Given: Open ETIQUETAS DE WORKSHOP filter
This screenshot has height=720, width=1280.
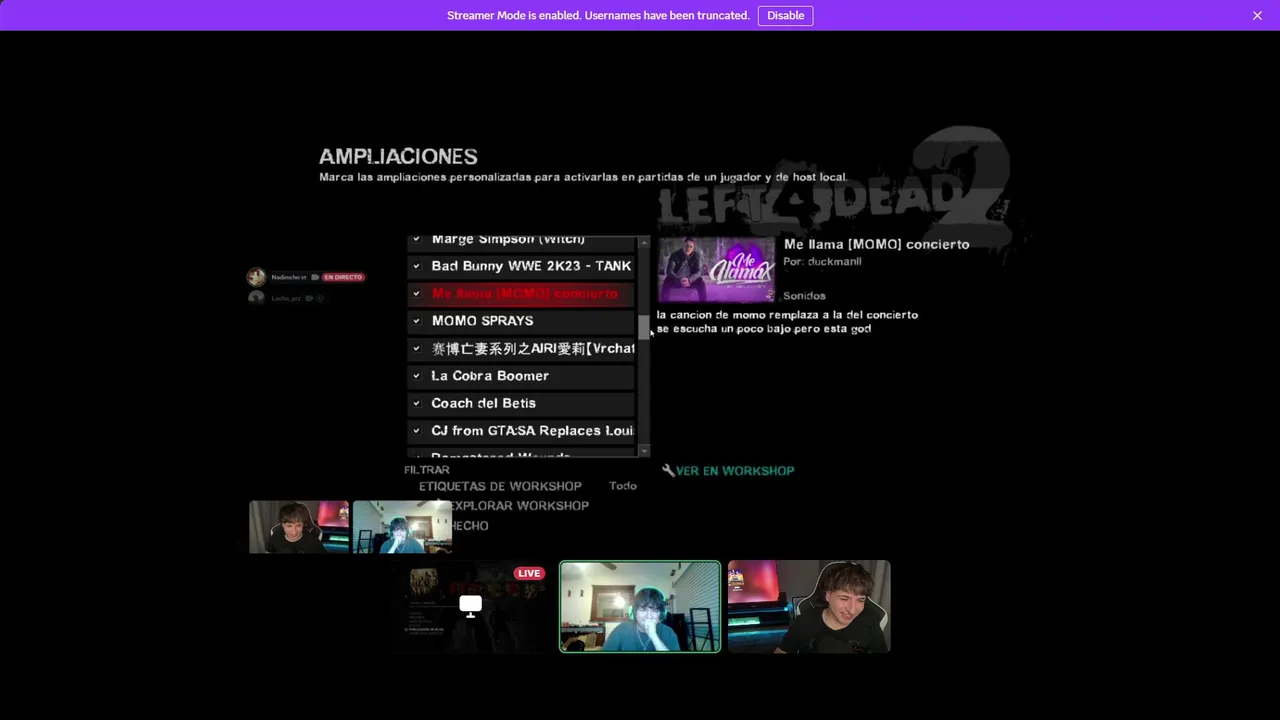Looking at the screenshot, I should click(x=500, y=486).
